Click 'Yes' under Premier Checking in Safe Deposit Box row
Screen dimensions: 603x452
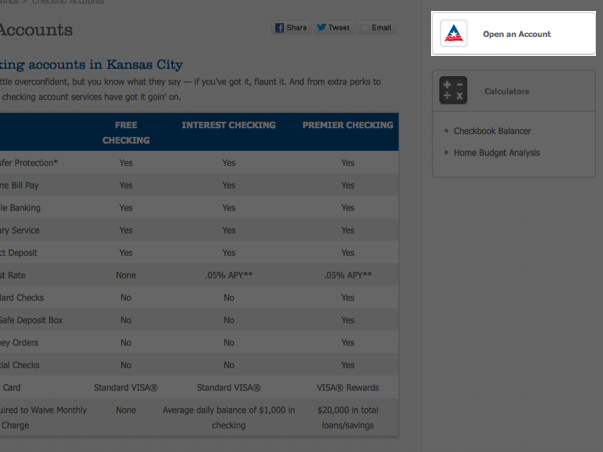click(x=348, y=320)
